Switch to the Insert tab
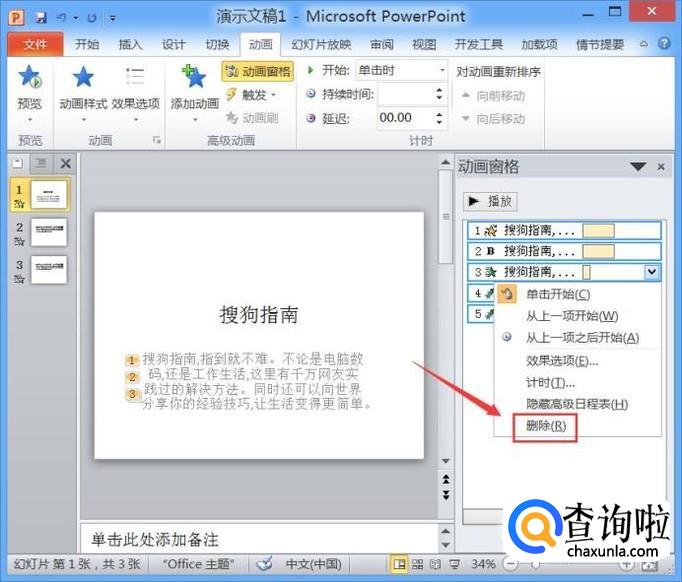Image resolution: width=682 pixels, height=582 pixels. 130,44
